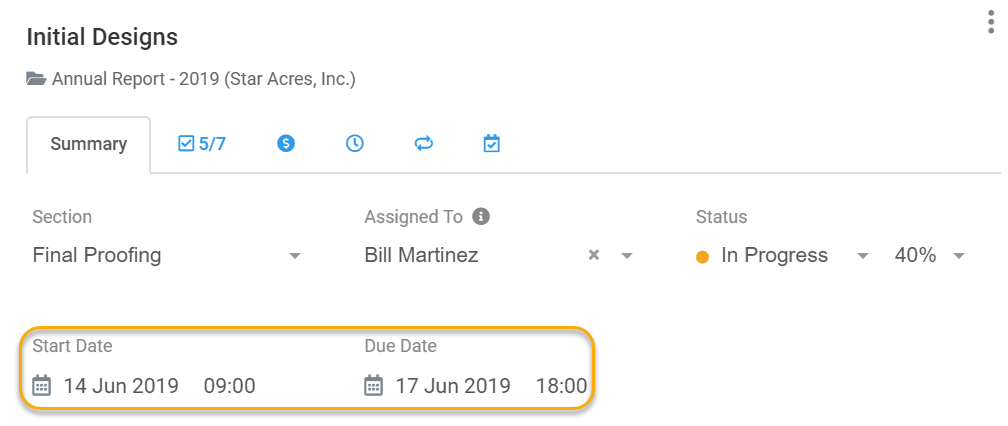Open the recurring arrows repeat tab

click(424, 144)
